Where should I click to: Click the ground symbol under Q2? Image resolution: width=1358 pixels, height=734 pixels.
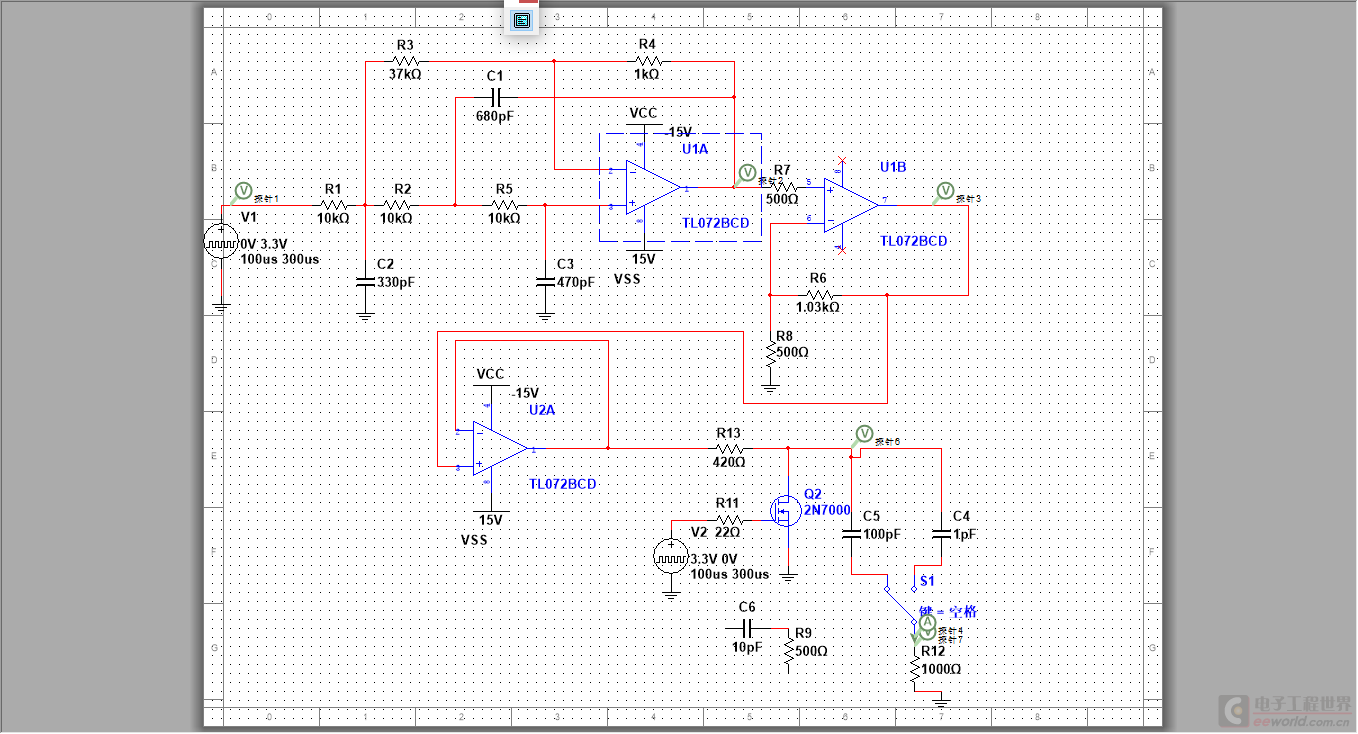pos(788,575)
